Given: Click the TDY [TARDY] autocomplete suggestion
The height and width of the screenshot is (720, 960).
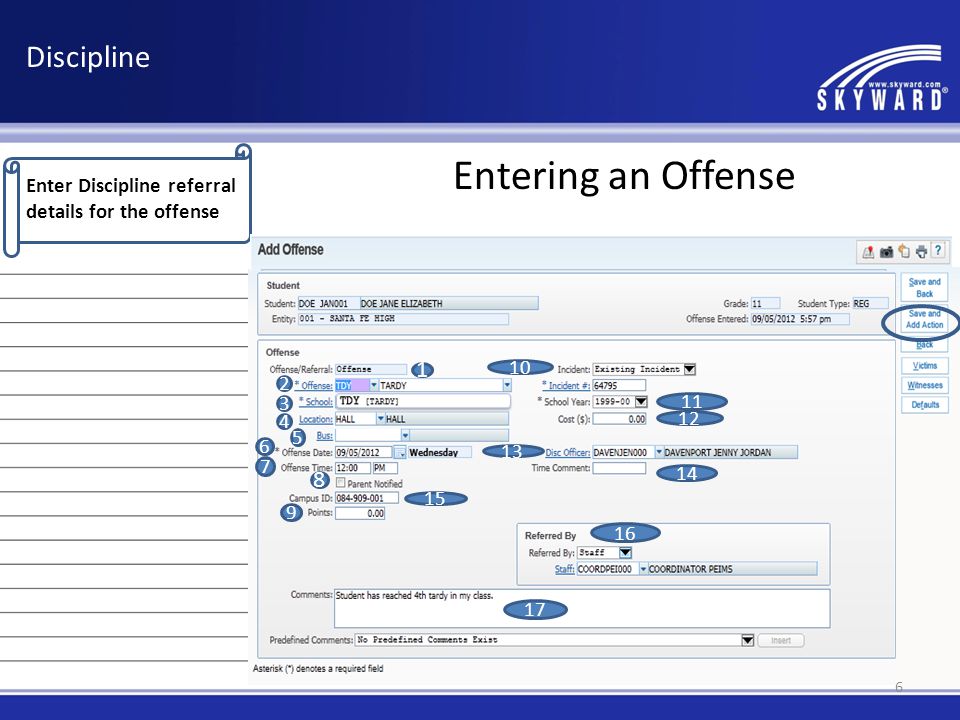Looking at the screenshot, I should [x=422, y=401].
